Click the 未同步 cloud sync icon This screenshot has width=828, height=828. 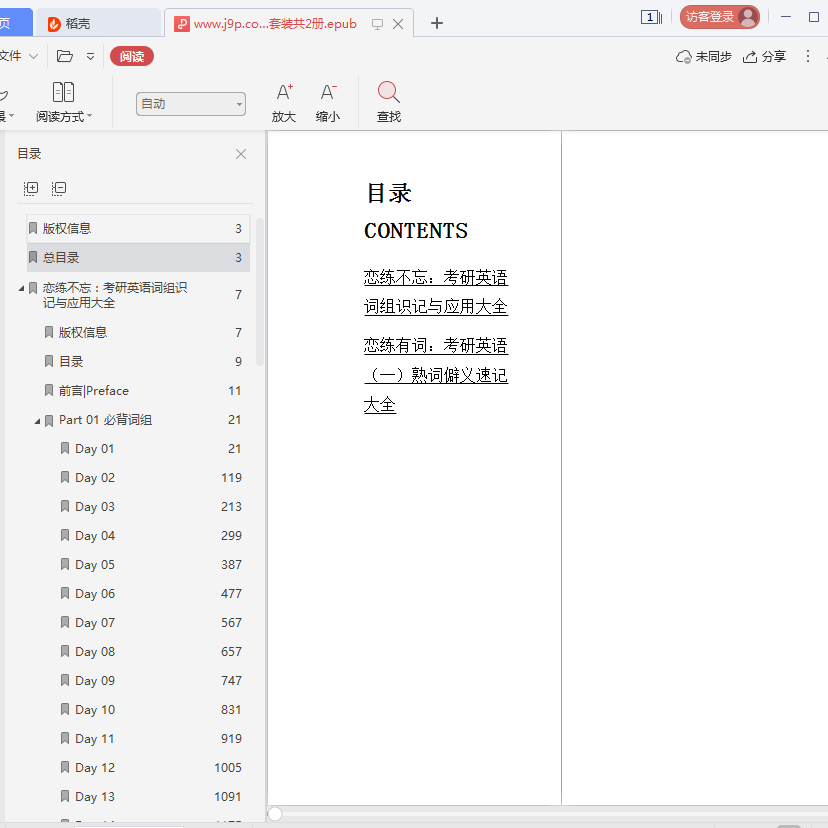[684, 57]
